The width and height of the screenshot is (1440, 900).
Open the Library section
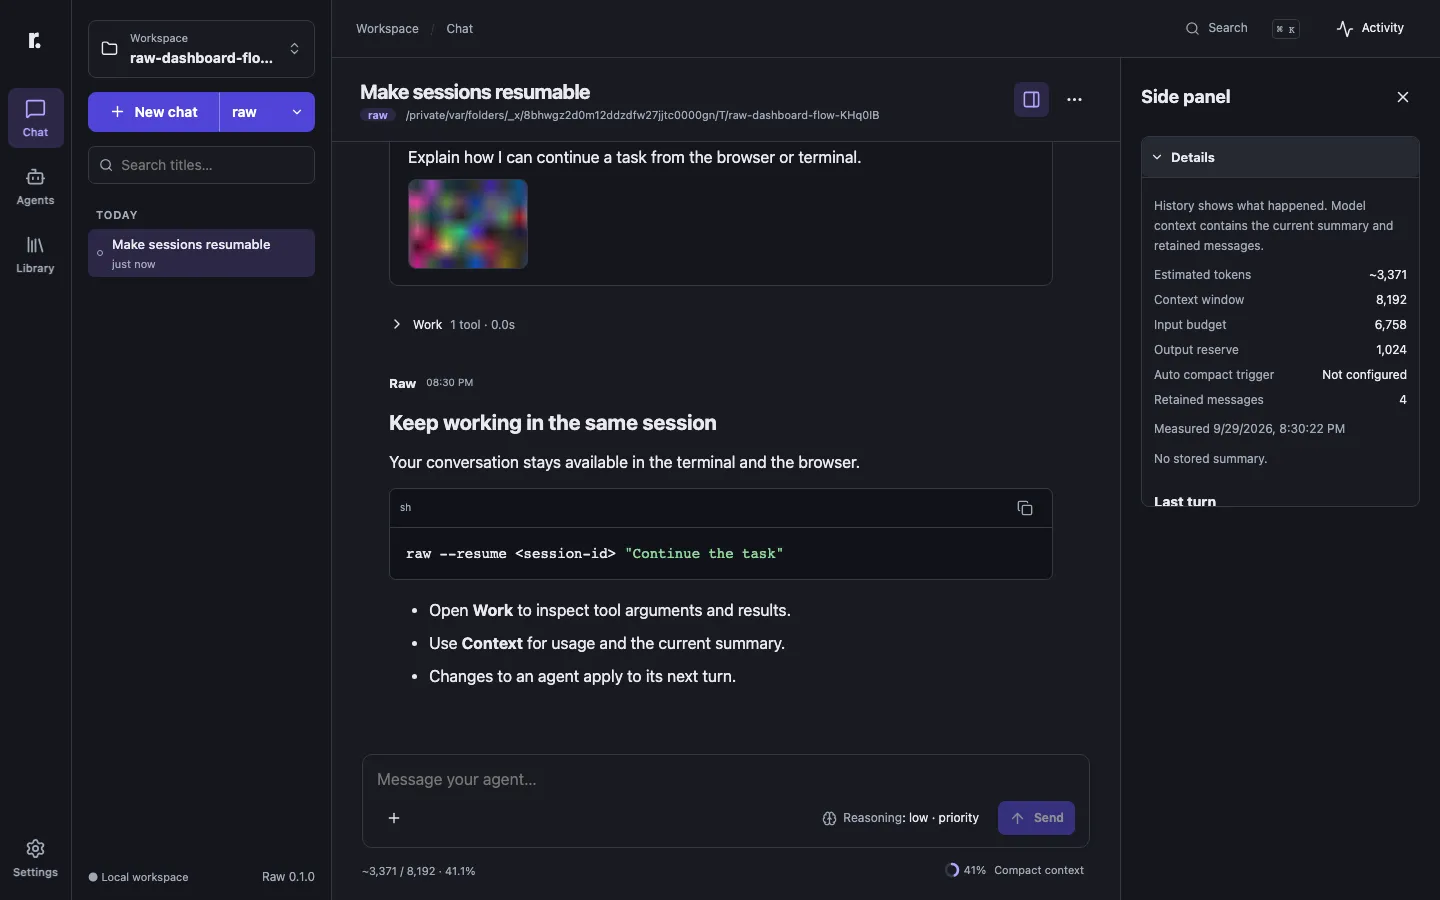pyautogui.click(x=36, y=254)
